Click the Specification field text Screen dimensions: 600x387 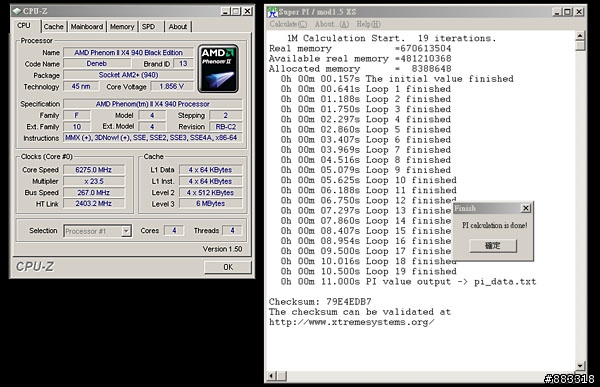(x=153, y=104)
